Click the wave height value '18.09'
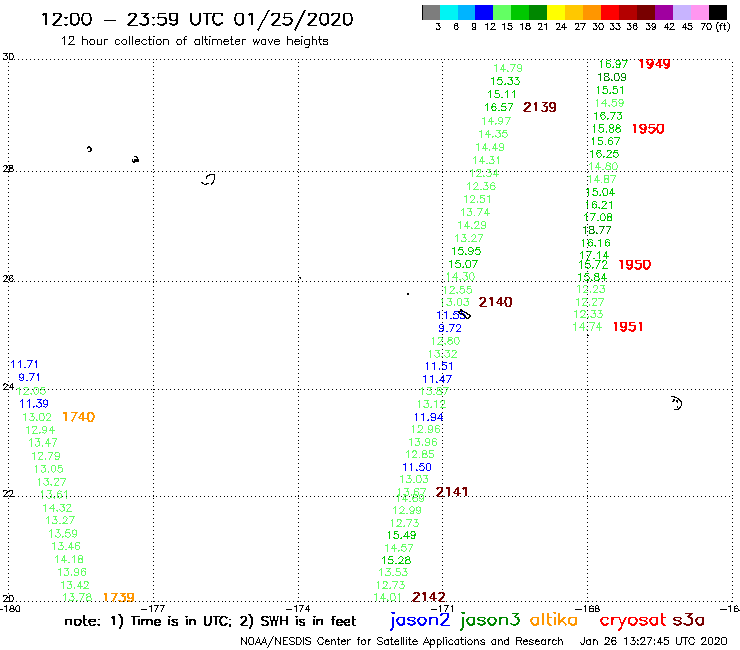The image size is (740, 650). pos(612,77)
